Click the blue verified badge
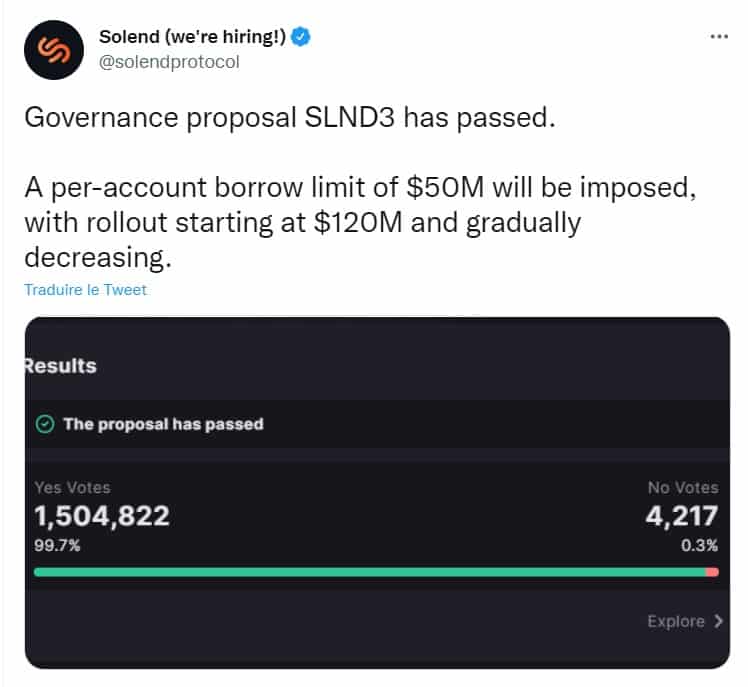Viewport: 748px width, 687px height. coord(301,37)
